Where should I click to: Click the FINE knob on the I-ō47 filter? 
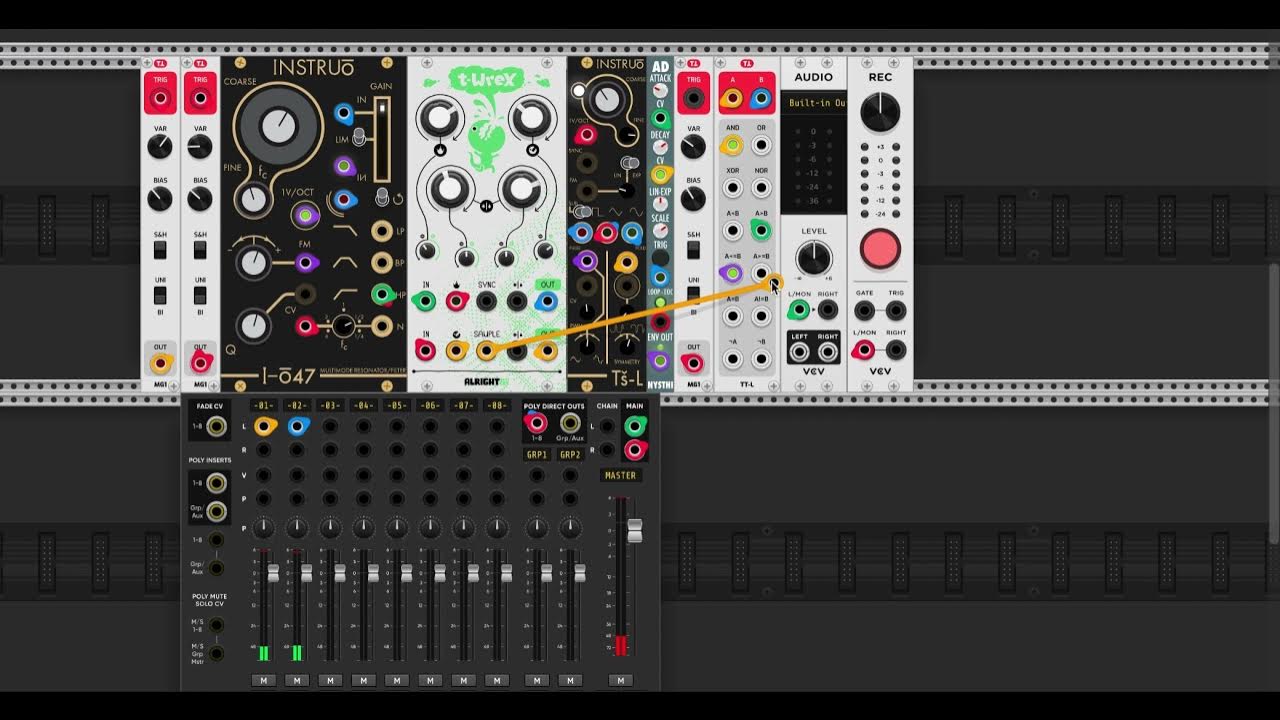254,201
